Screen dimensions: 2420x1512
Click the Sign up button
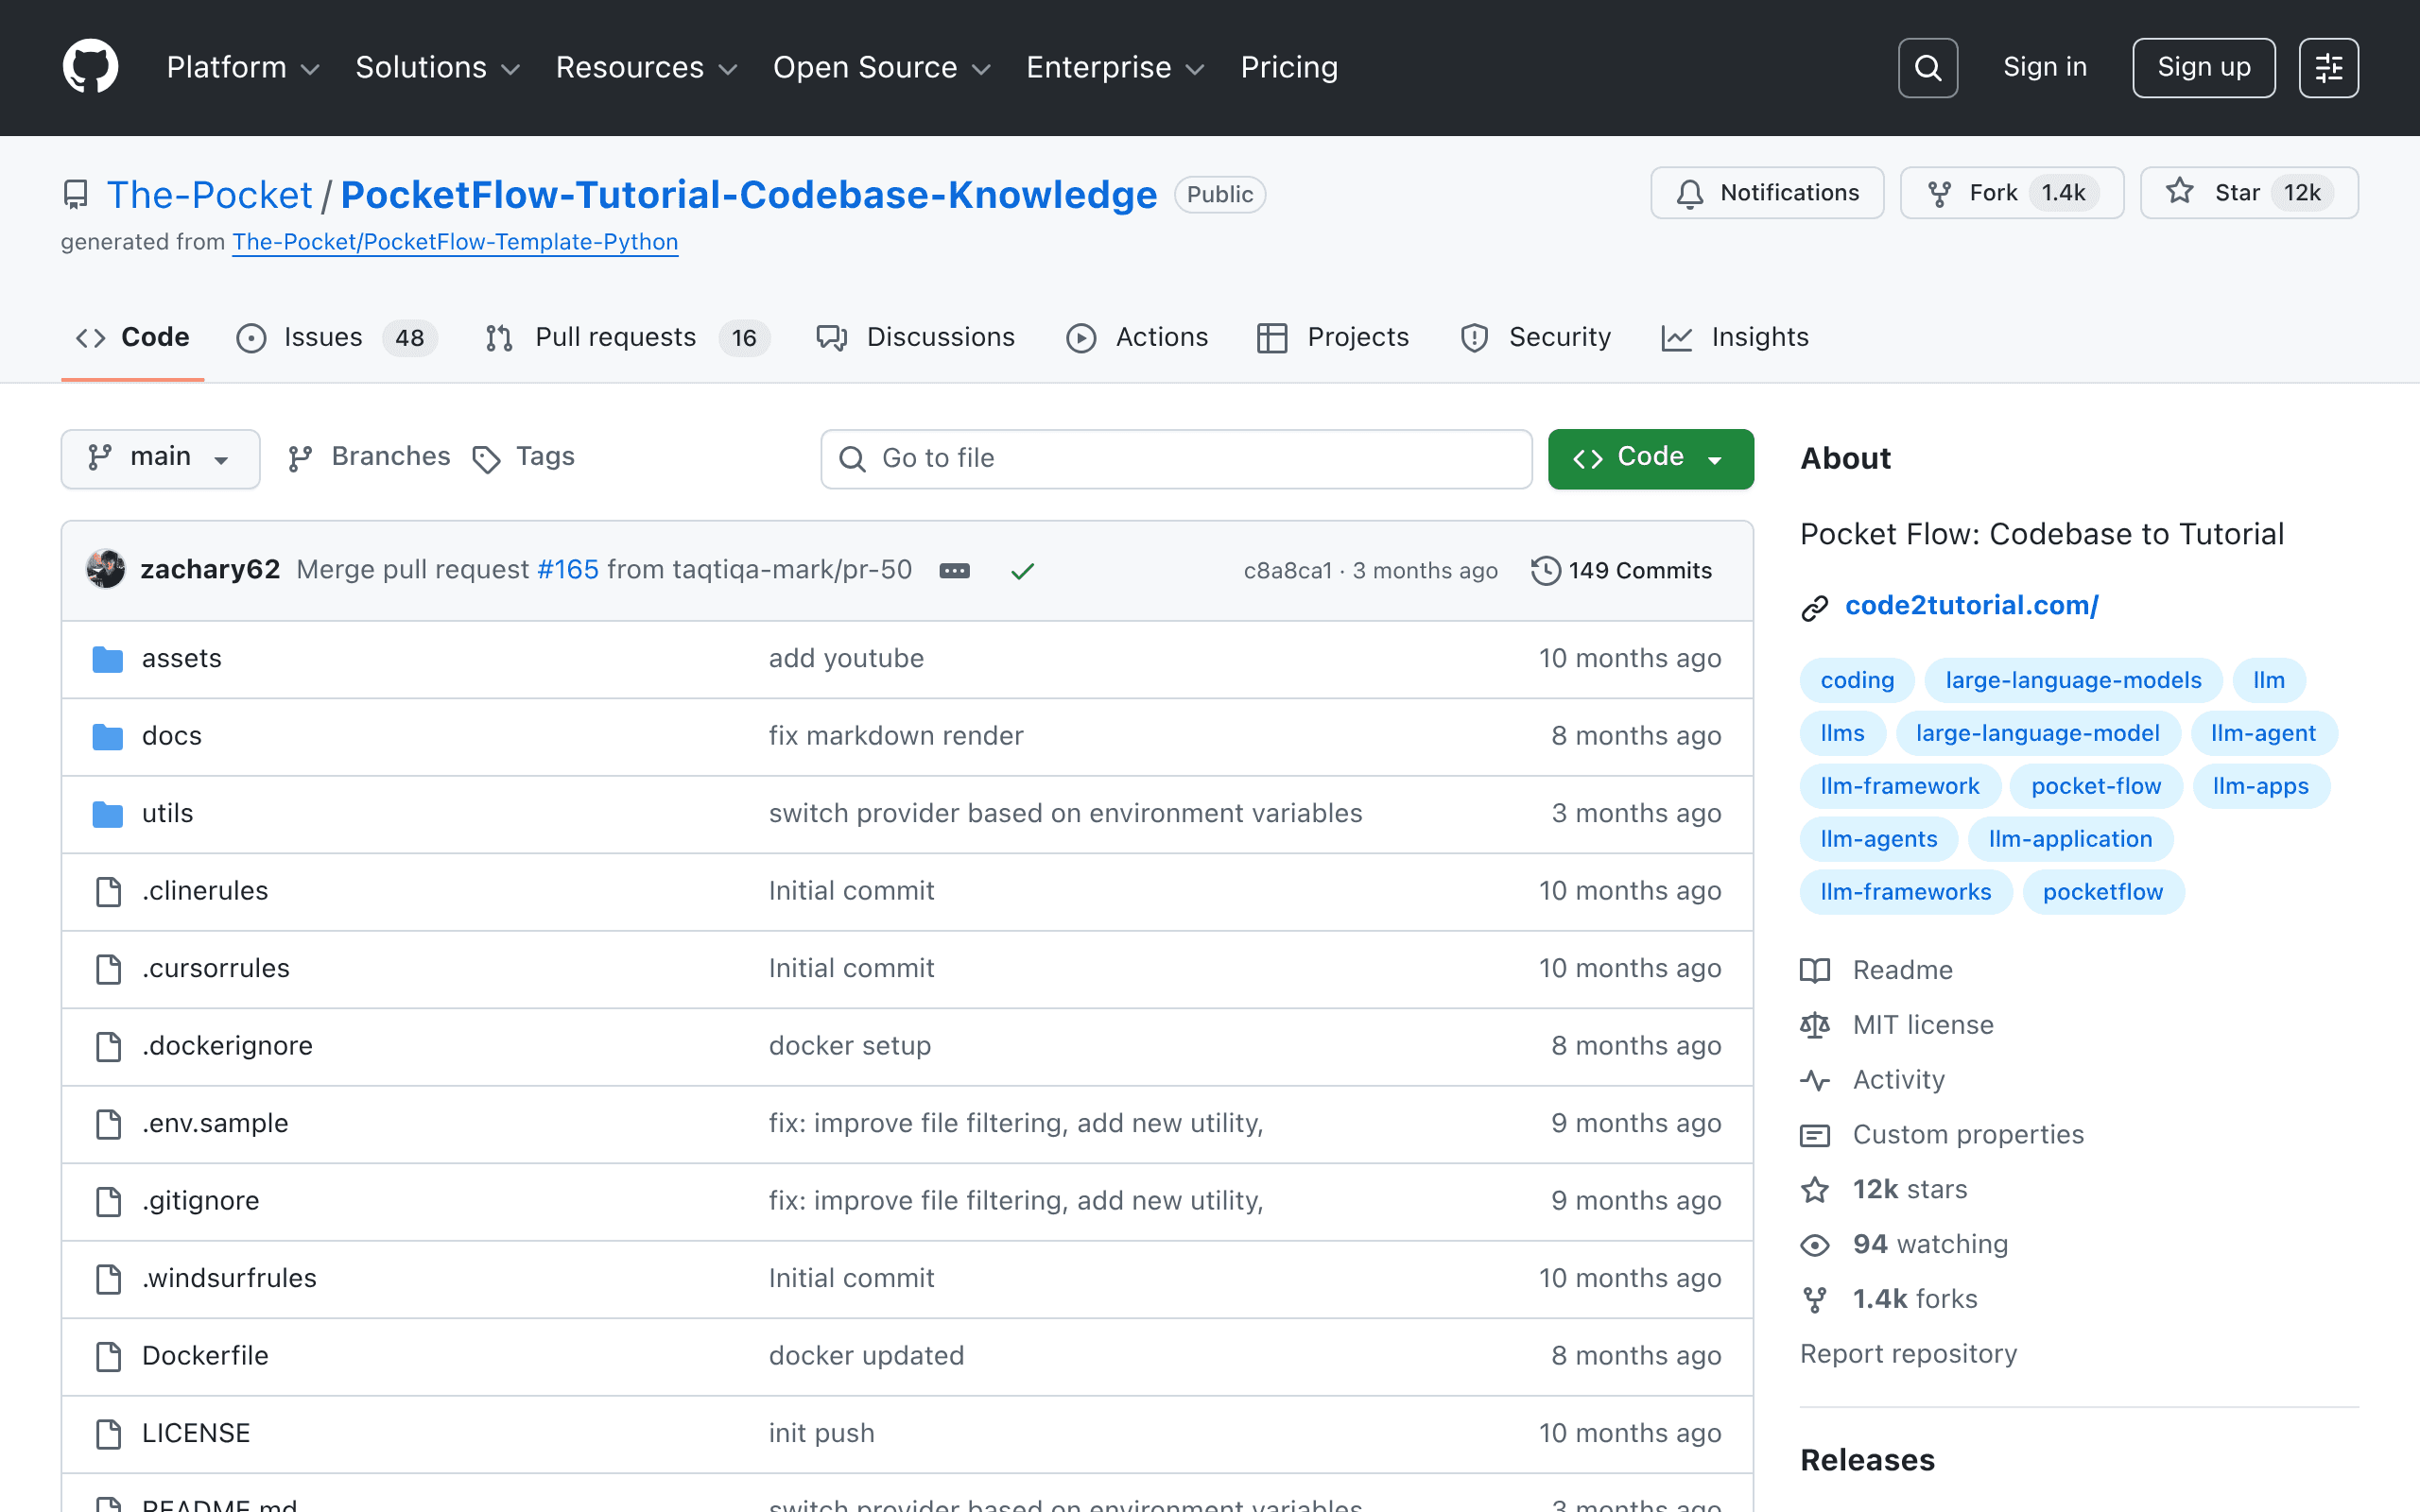[x=2203, y=68]
